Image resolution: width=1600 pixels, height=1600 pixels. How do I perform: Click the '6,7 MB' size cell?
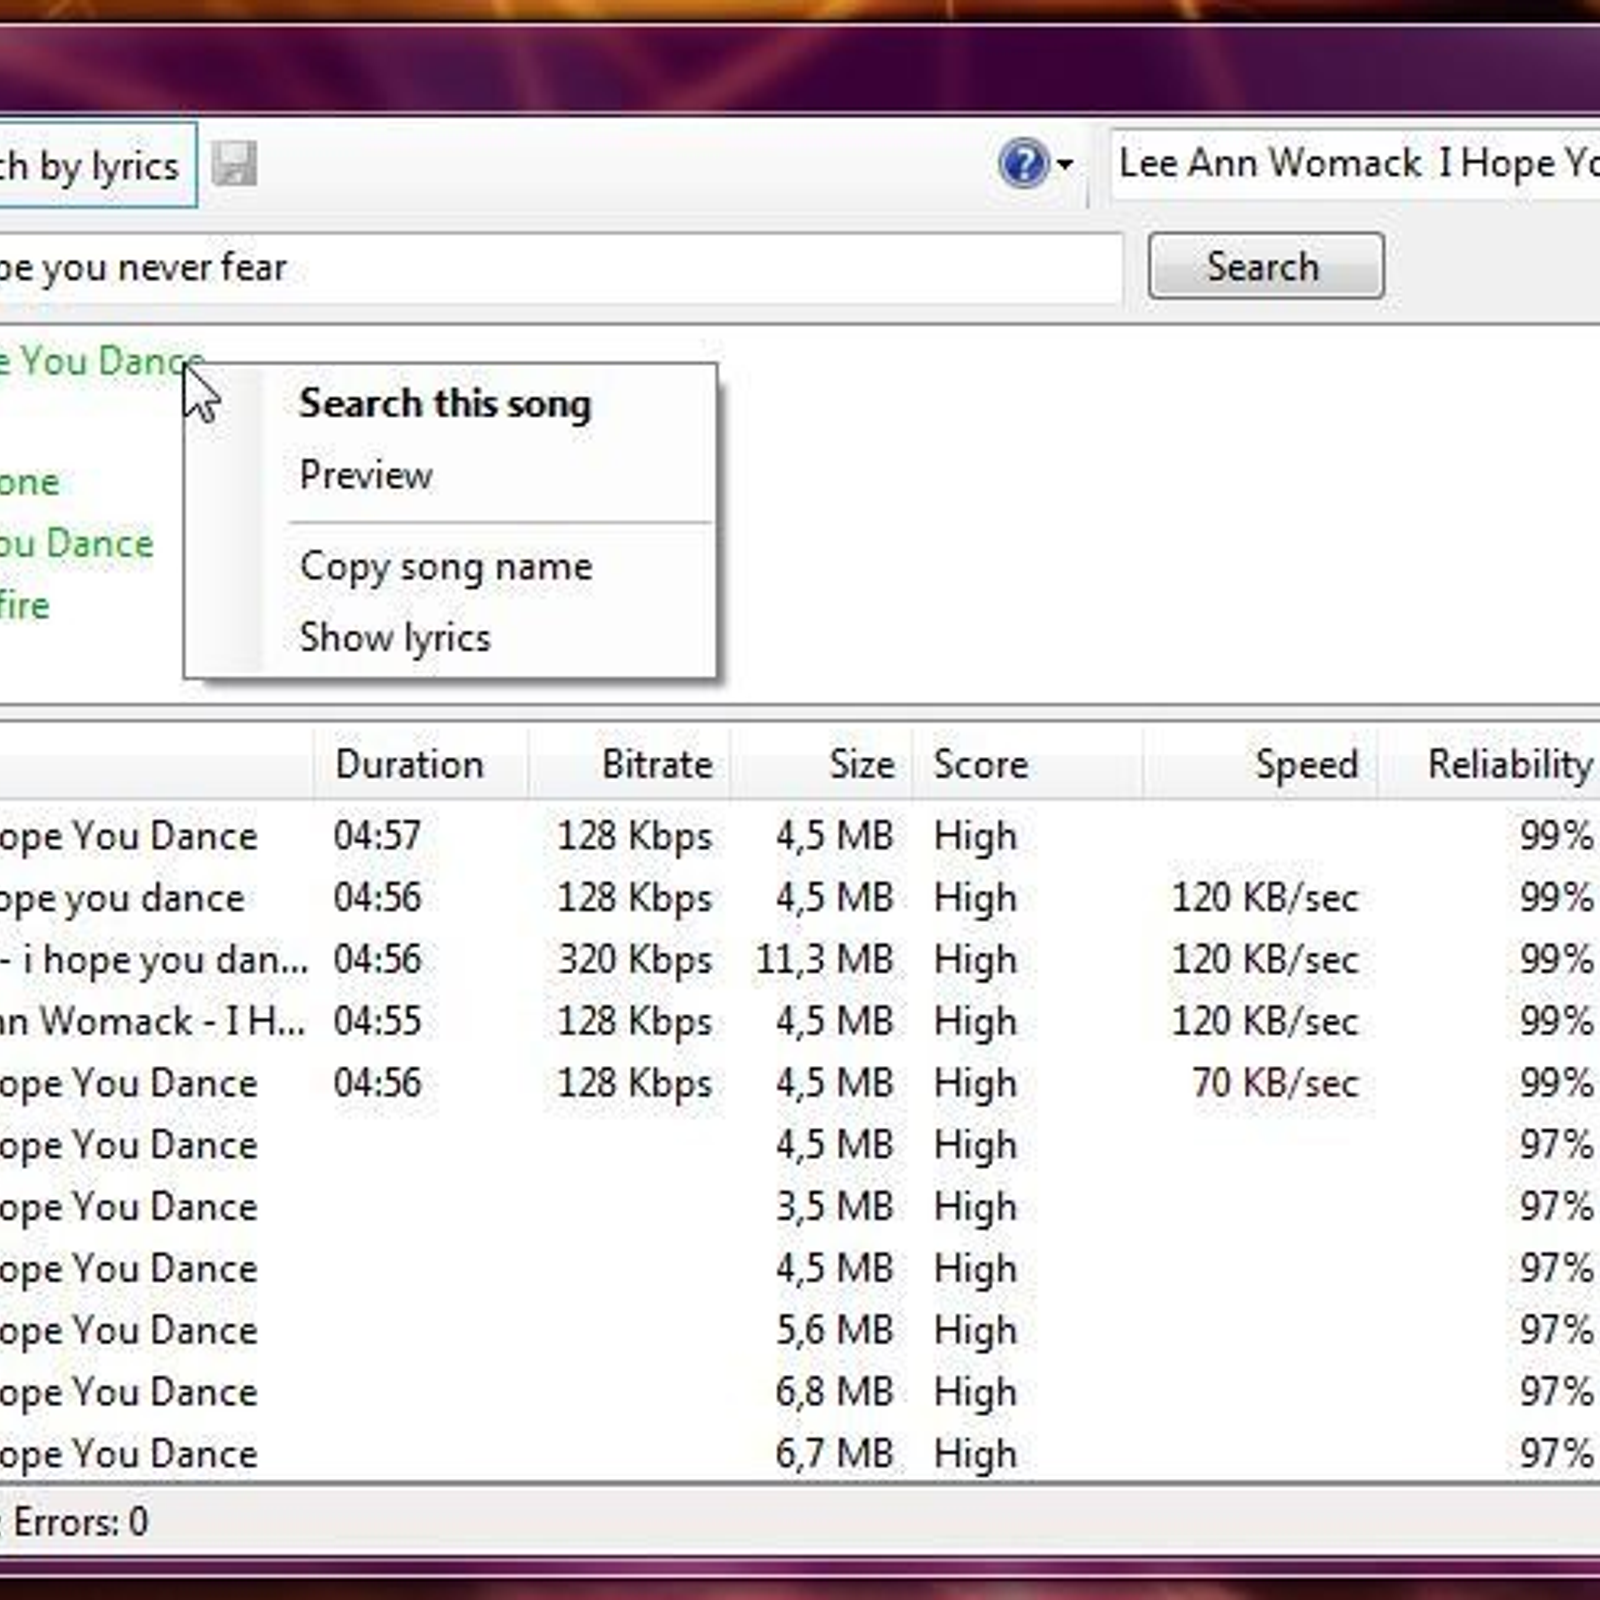[834, 1454]
